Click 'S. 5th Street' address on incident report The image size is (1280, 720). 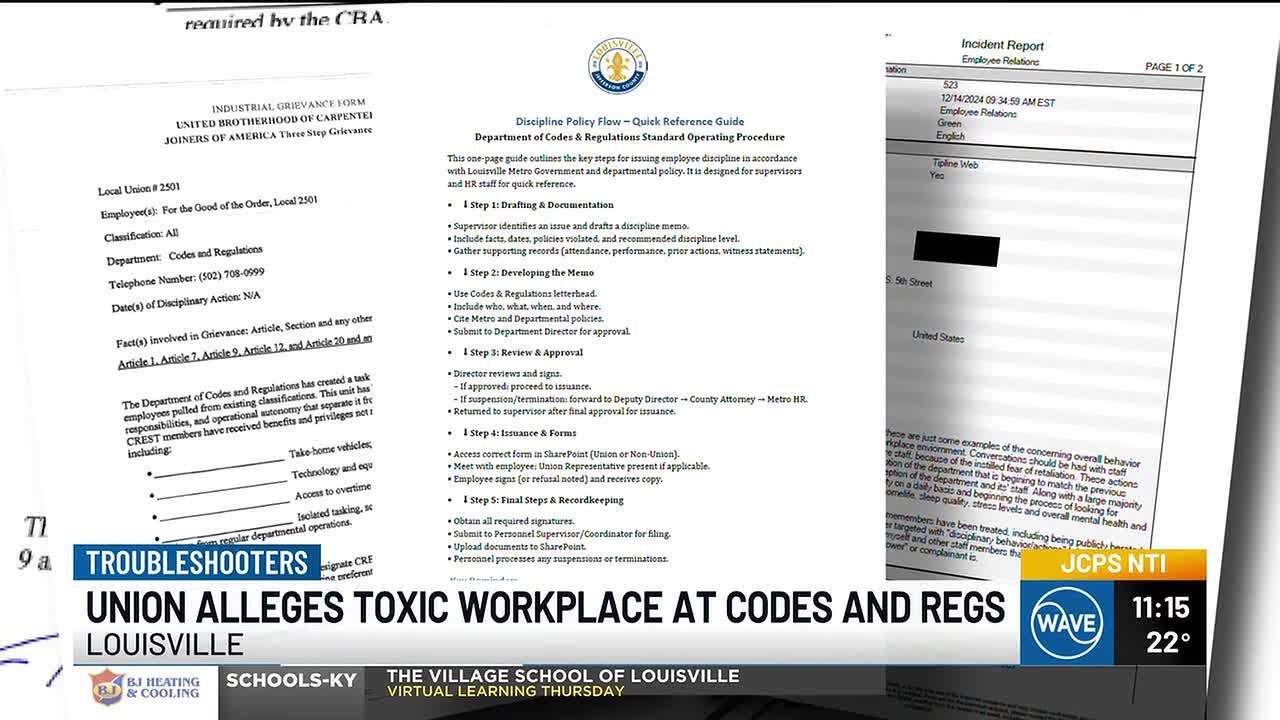point(909,283)
